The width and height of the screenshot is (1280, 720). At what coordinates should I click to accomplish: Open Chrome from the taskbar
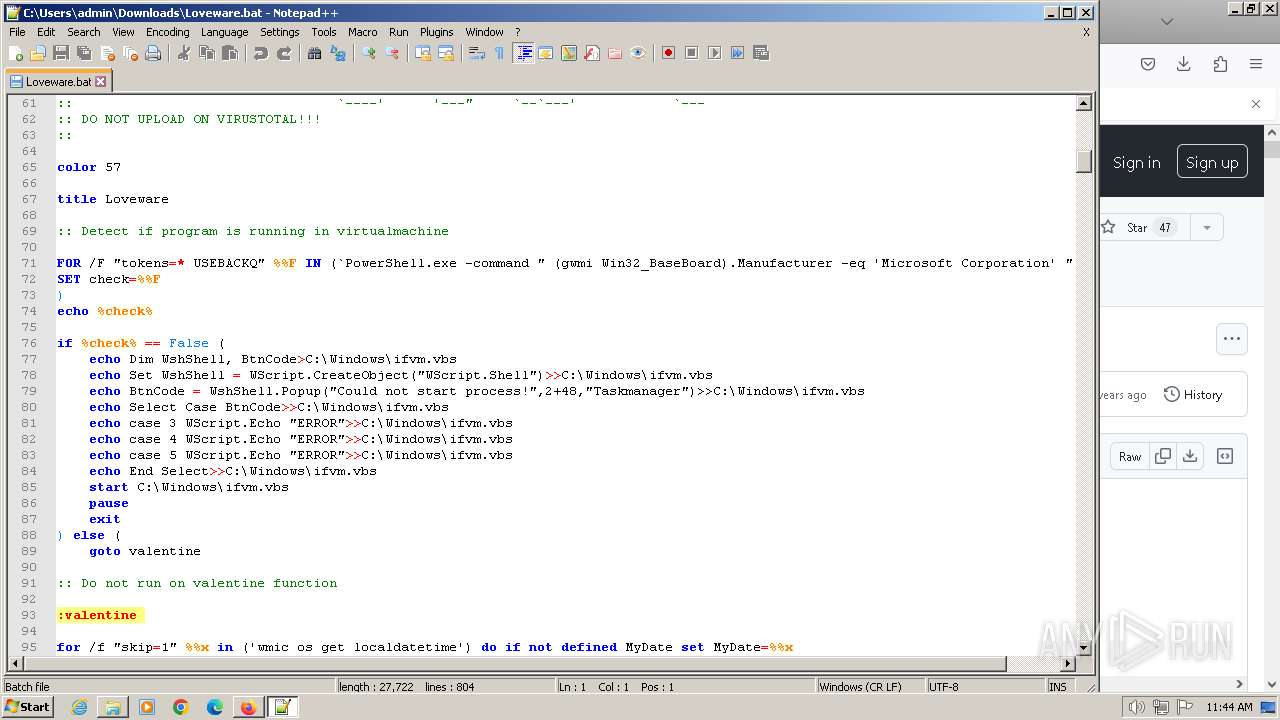tap(181, 707)
